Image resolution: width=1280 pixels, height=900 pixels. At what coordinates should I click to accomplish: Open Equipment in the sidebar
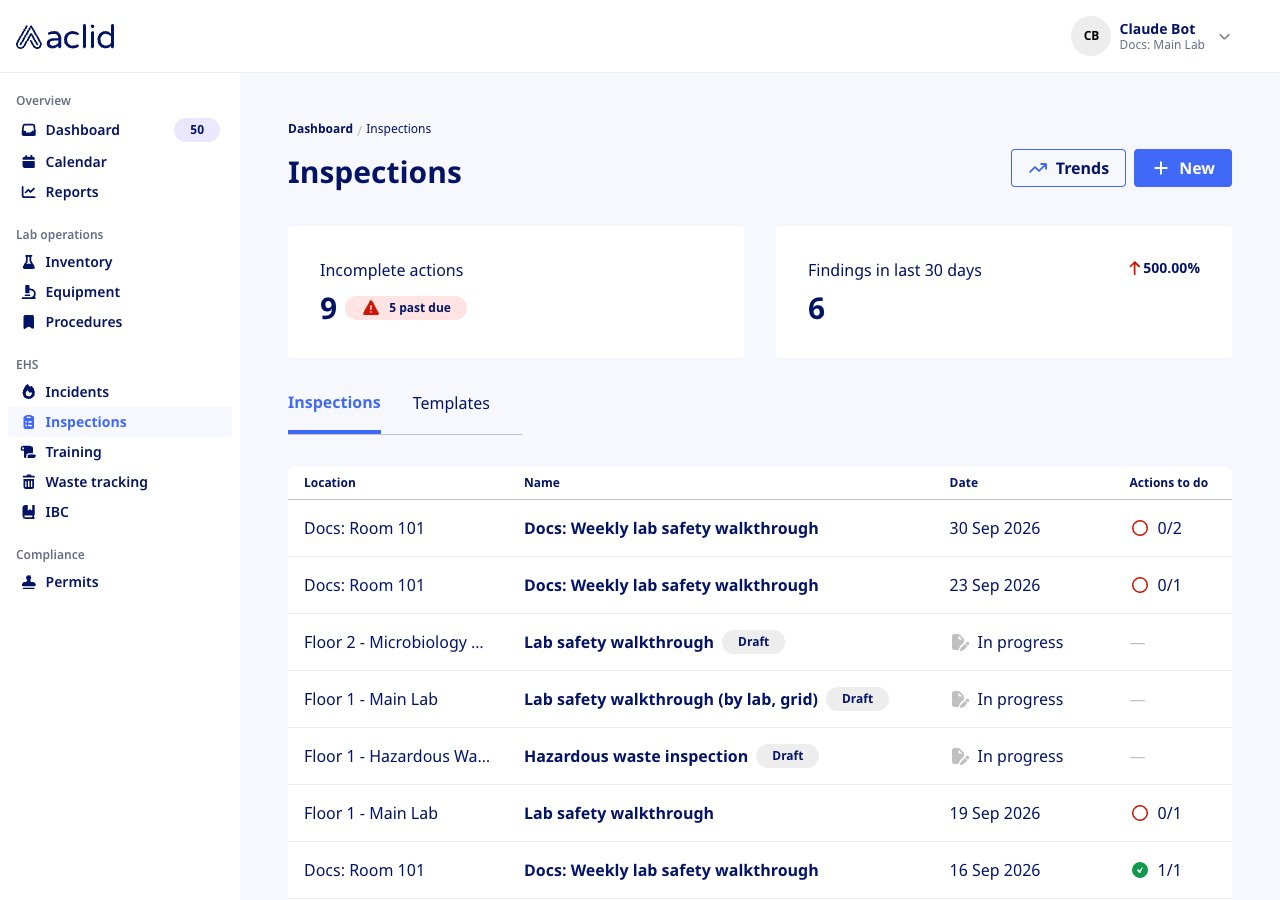pos(120,292)
